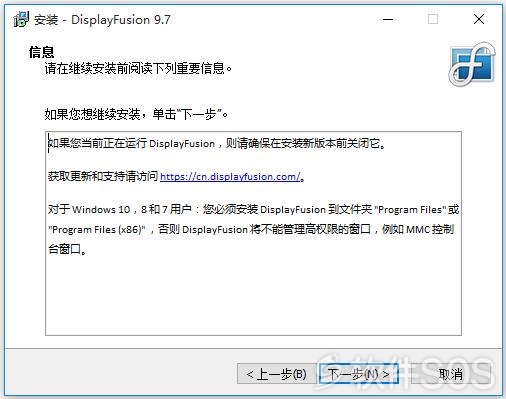Click the last line 台窗口

(x=67, y=249)
